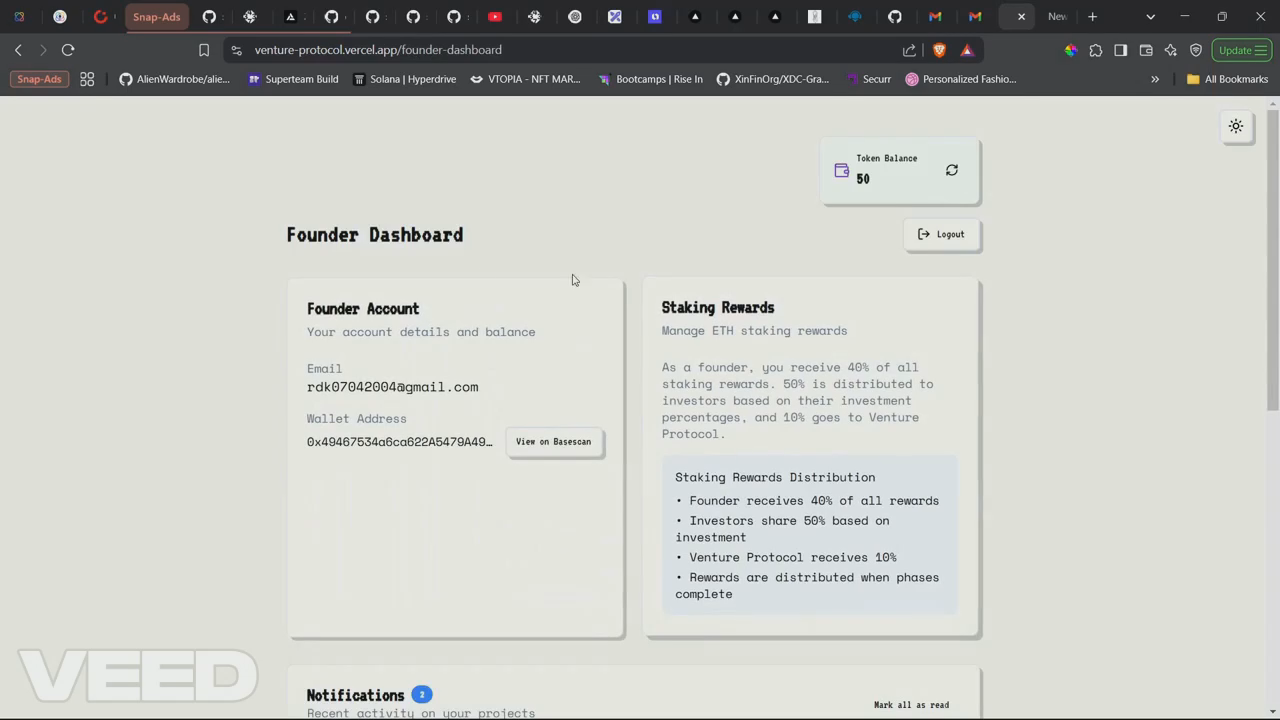
Task: Toggle the browser sidebar panel
Action: coord(1121,50)
